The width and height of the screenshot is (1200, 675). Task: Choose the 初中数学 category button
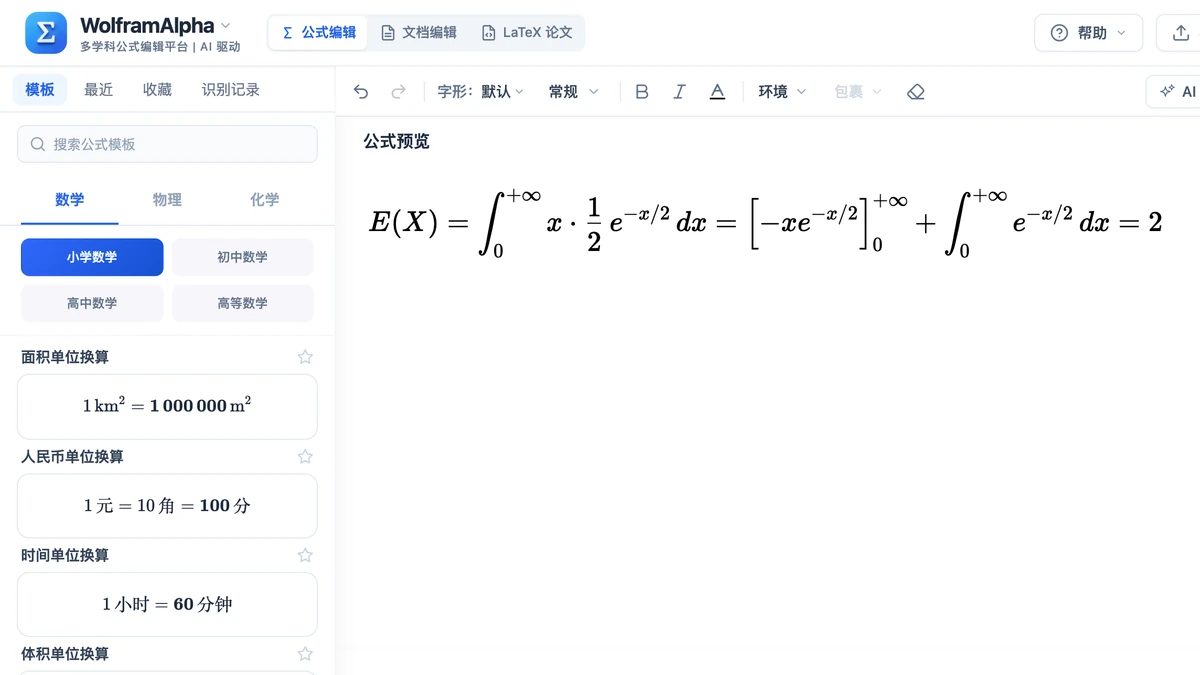pos(243,257)
